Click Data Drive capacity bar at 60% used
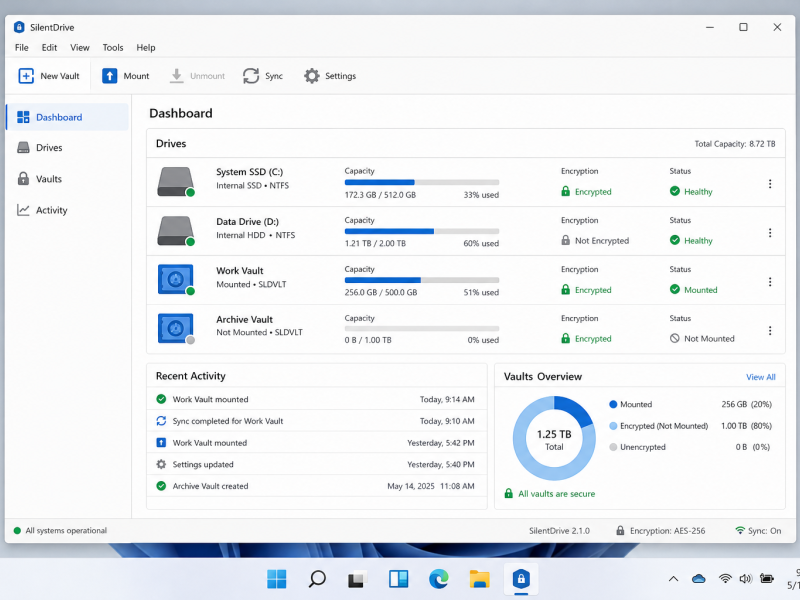 click(421, 231)
